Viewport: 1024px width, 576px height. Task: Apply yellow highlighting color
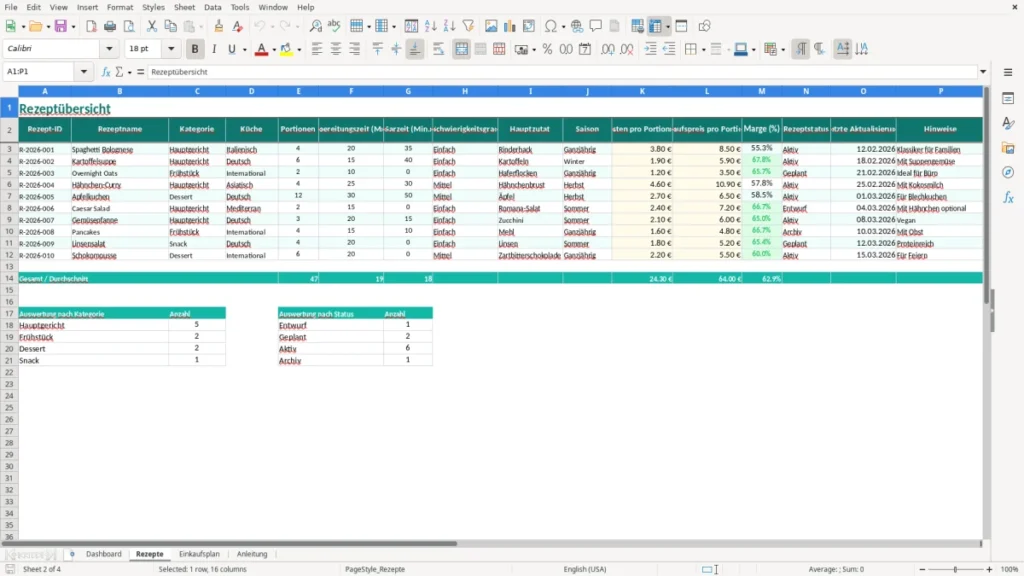(x=286, y=49)
